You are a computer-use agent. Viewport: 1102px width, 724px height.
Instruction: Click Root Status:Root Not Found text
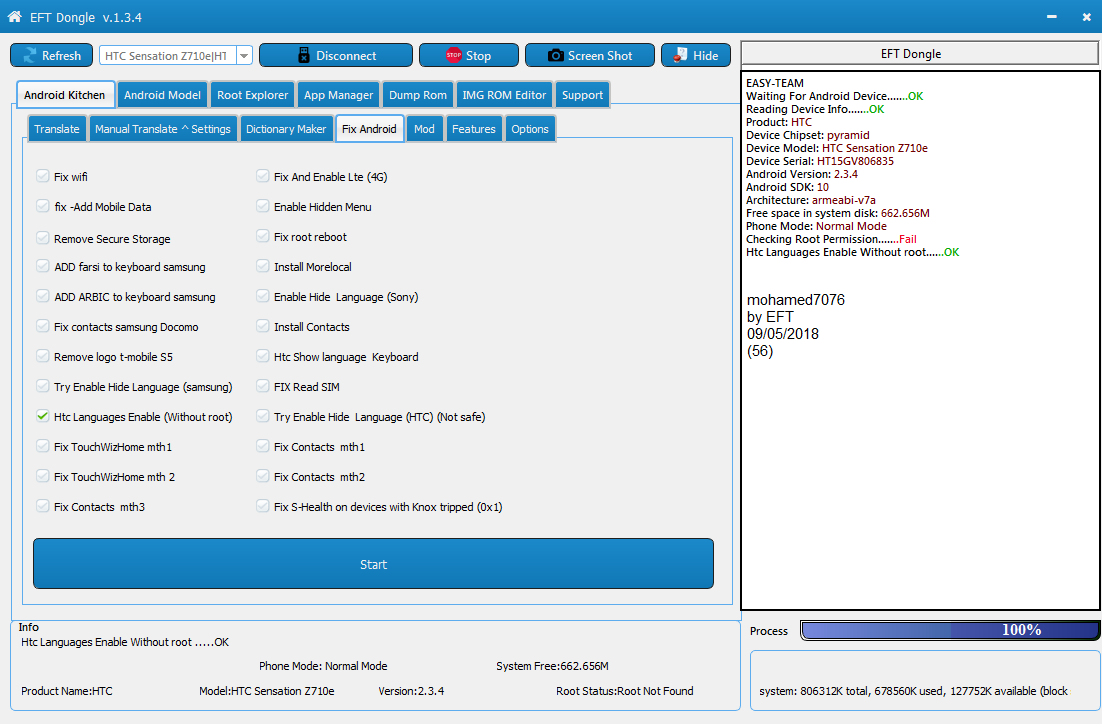(x=625, y=691)
